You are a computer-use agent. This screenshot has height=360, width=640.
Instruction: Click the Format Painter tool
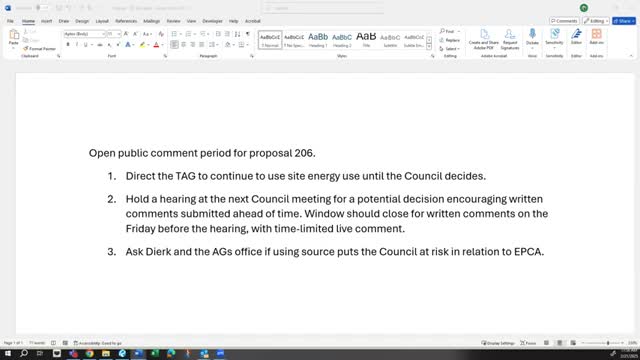(39, 49)
